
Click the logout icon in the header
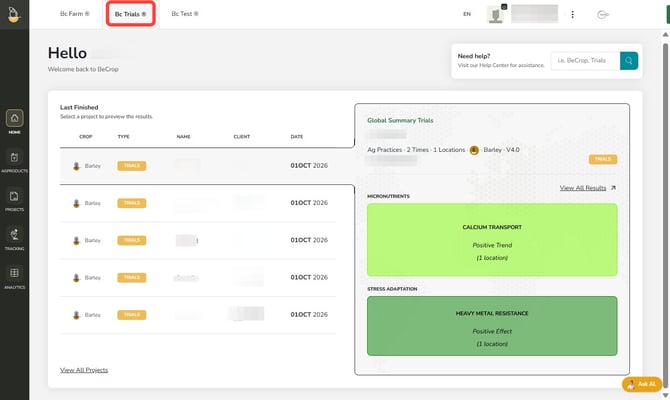click(602, 15)
